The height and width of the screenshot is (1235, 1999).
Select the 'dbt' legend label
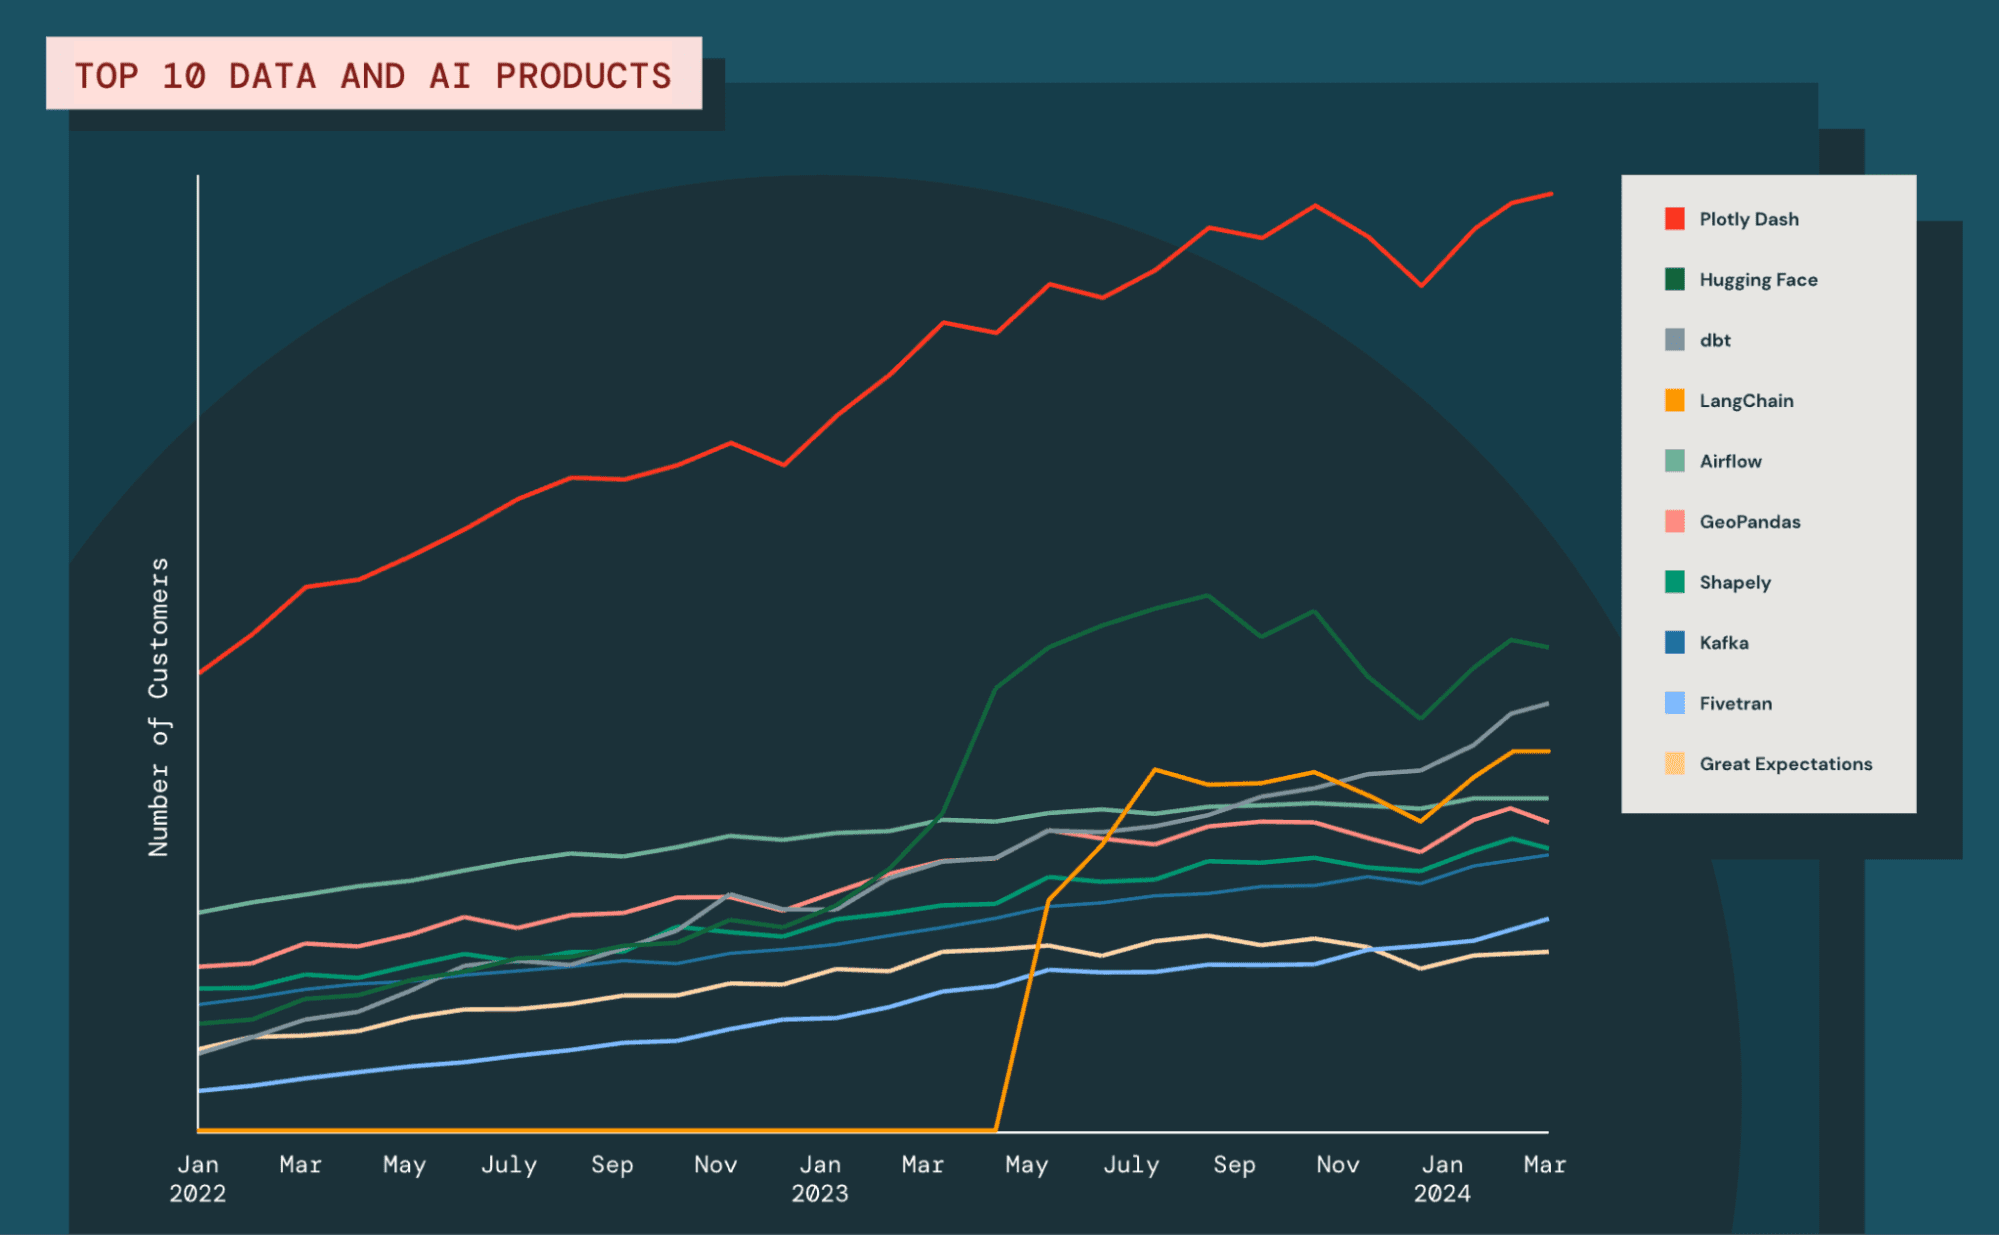[x=1715, y=340]
